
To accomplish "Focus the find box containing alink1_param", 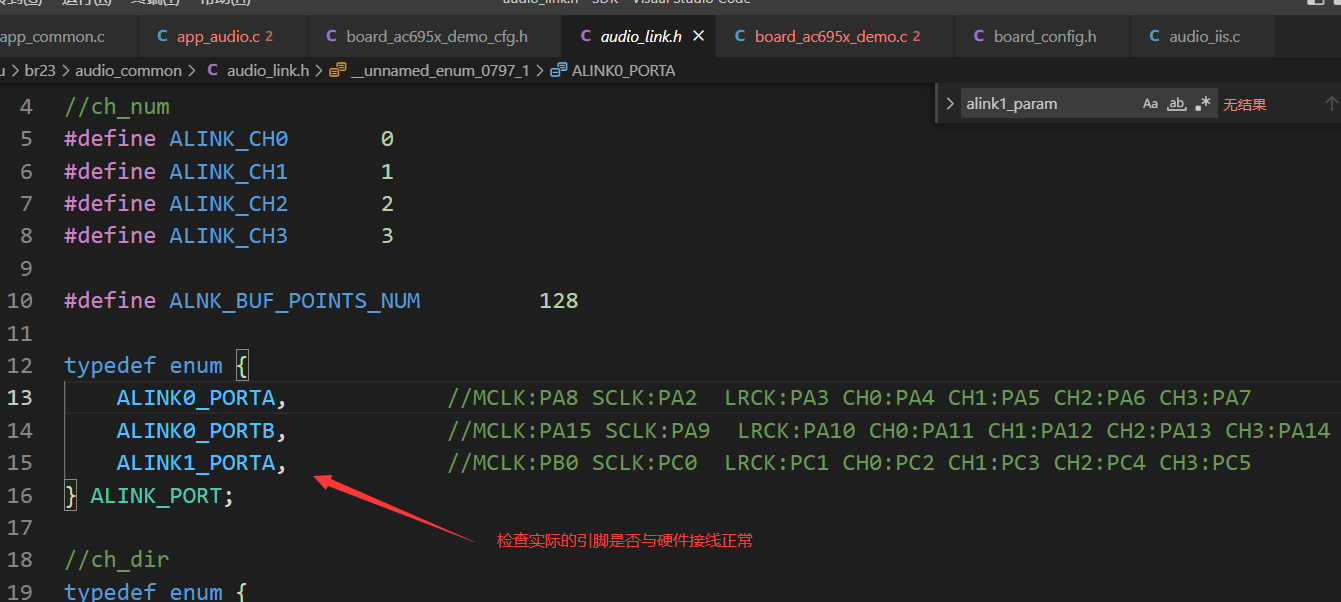I will pos(1048,103).
